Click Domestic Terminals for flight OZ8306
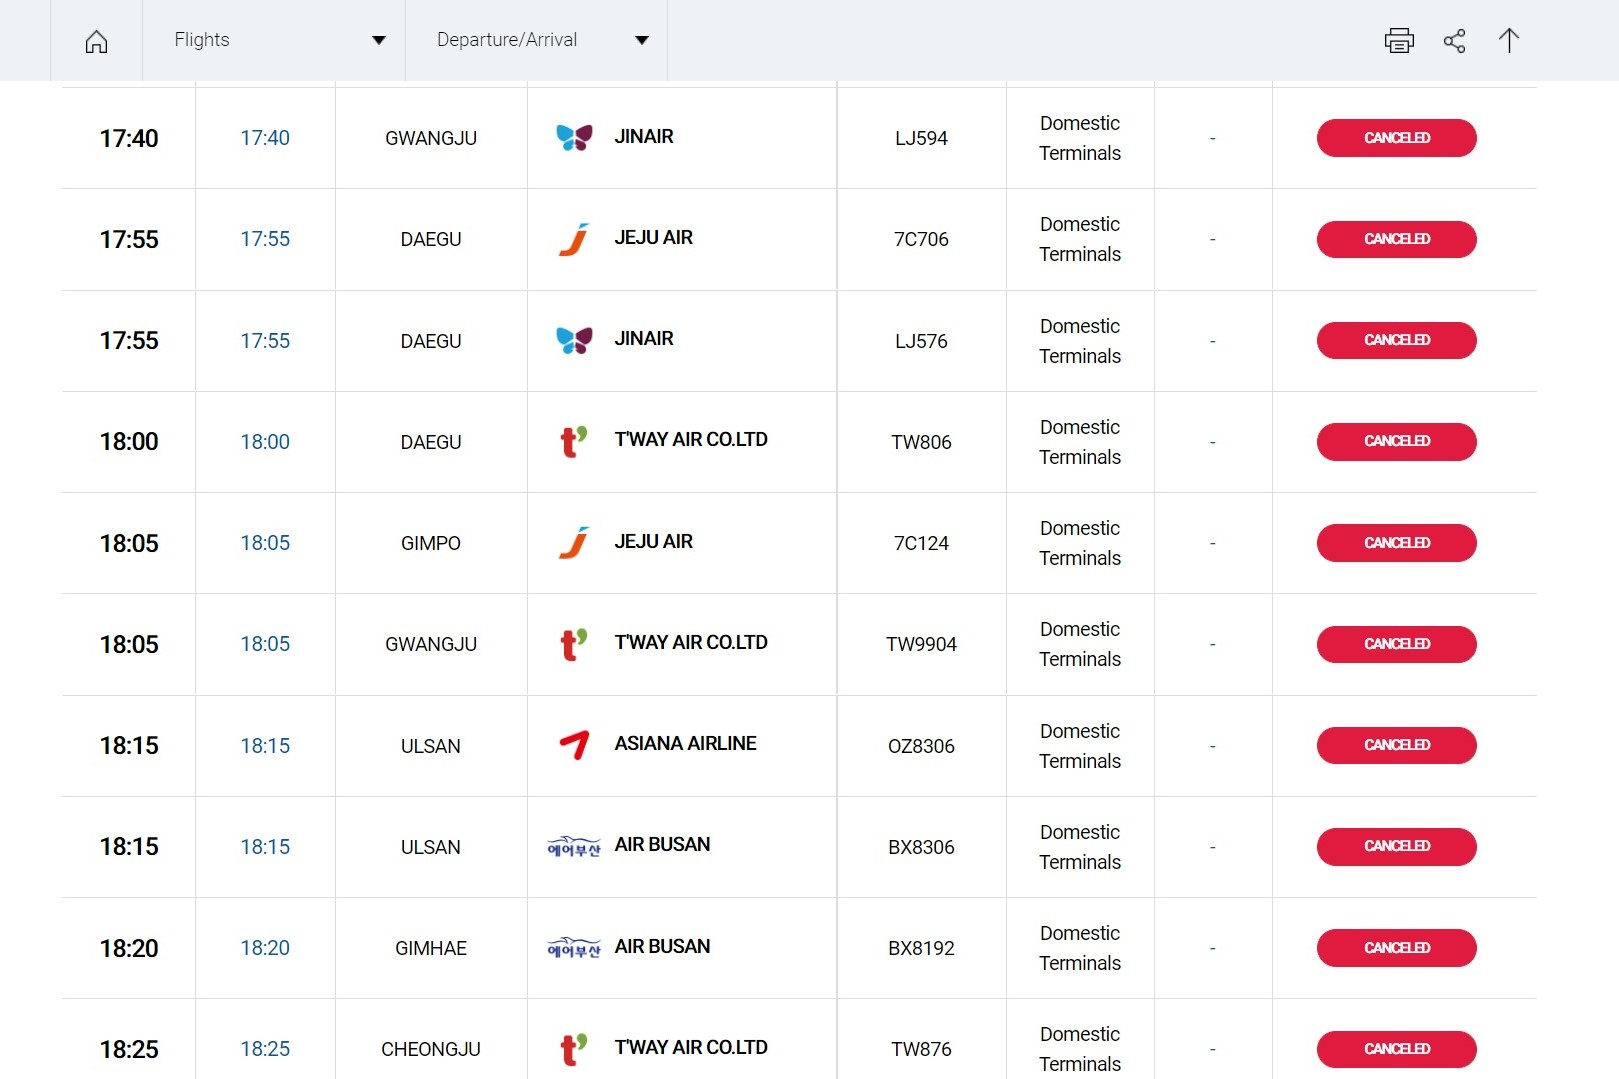 pos(1080,746)
